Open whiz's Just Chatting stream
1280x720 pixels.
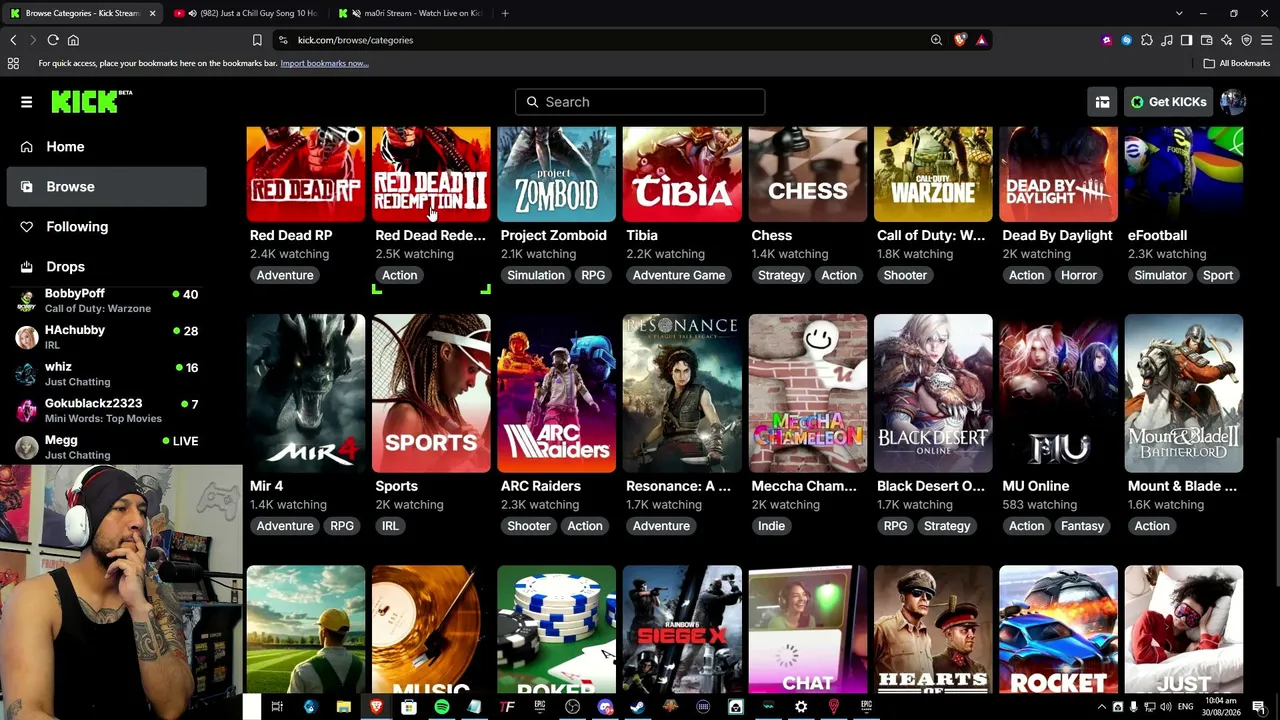[107, 374]
